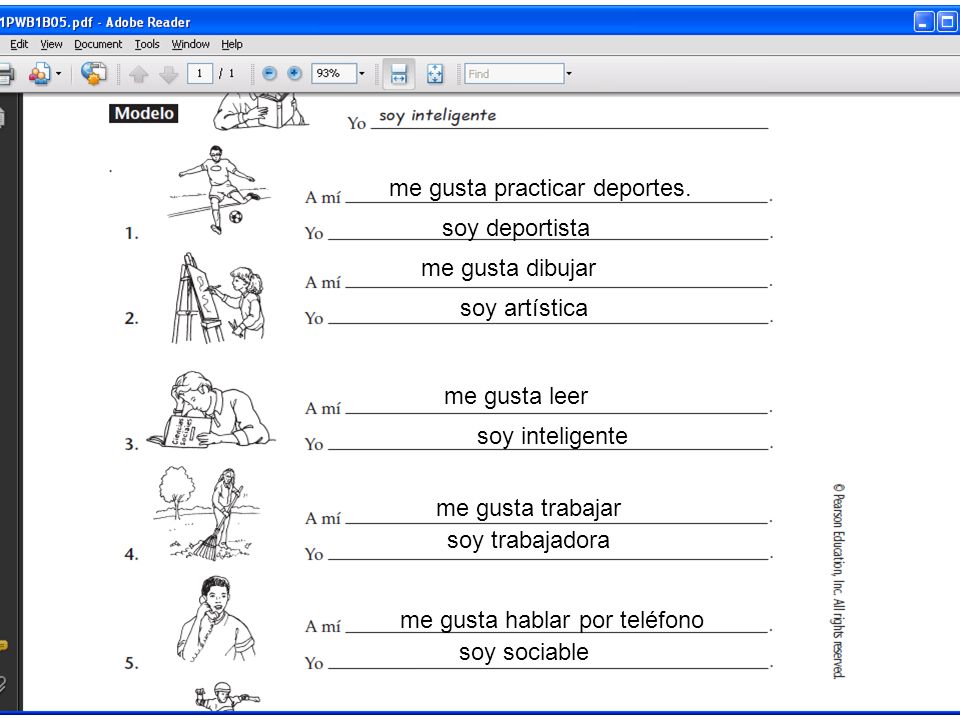This screenshot has width=960, height=720.
Task: Click the Pearson Education copyright text
Action: click(x=838, y=581)
